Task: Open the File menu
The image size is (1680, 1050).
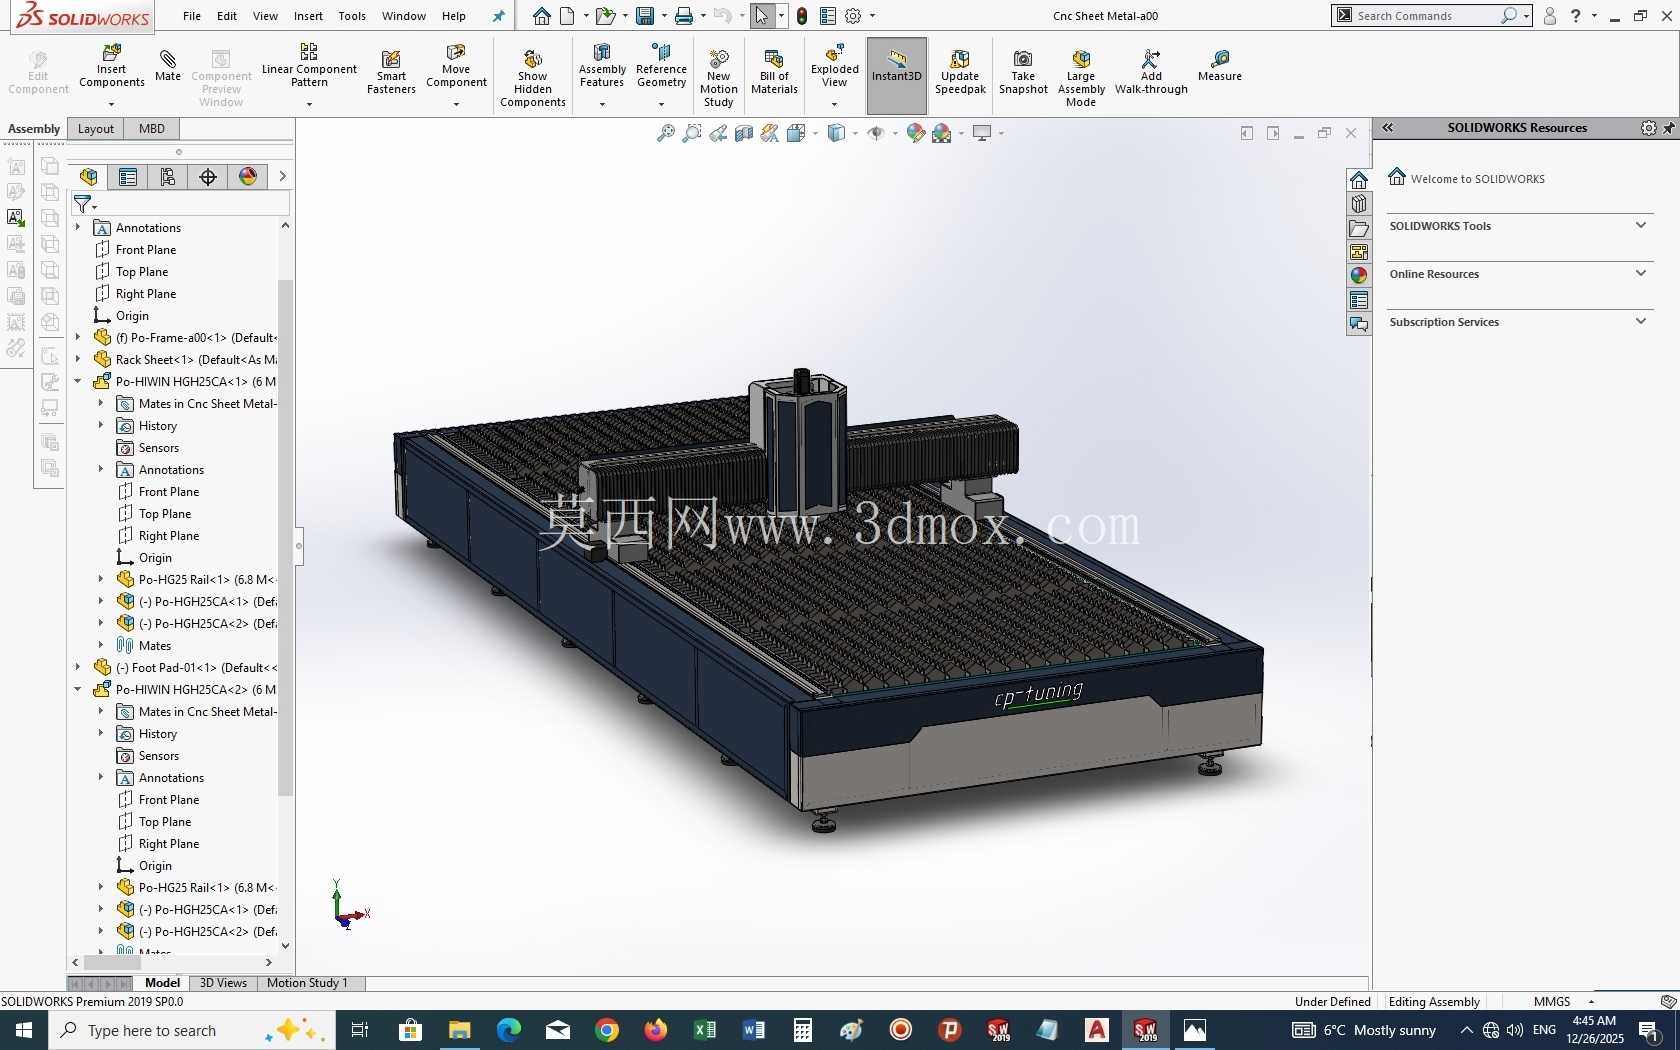Action: pos(192,16)
